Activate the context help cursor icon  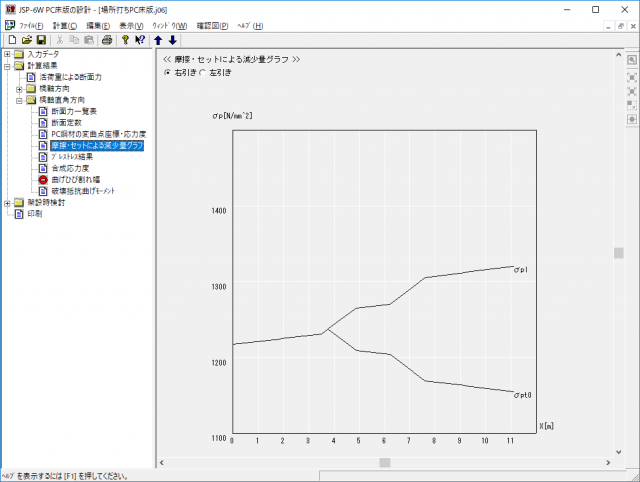tap(140, 40)
